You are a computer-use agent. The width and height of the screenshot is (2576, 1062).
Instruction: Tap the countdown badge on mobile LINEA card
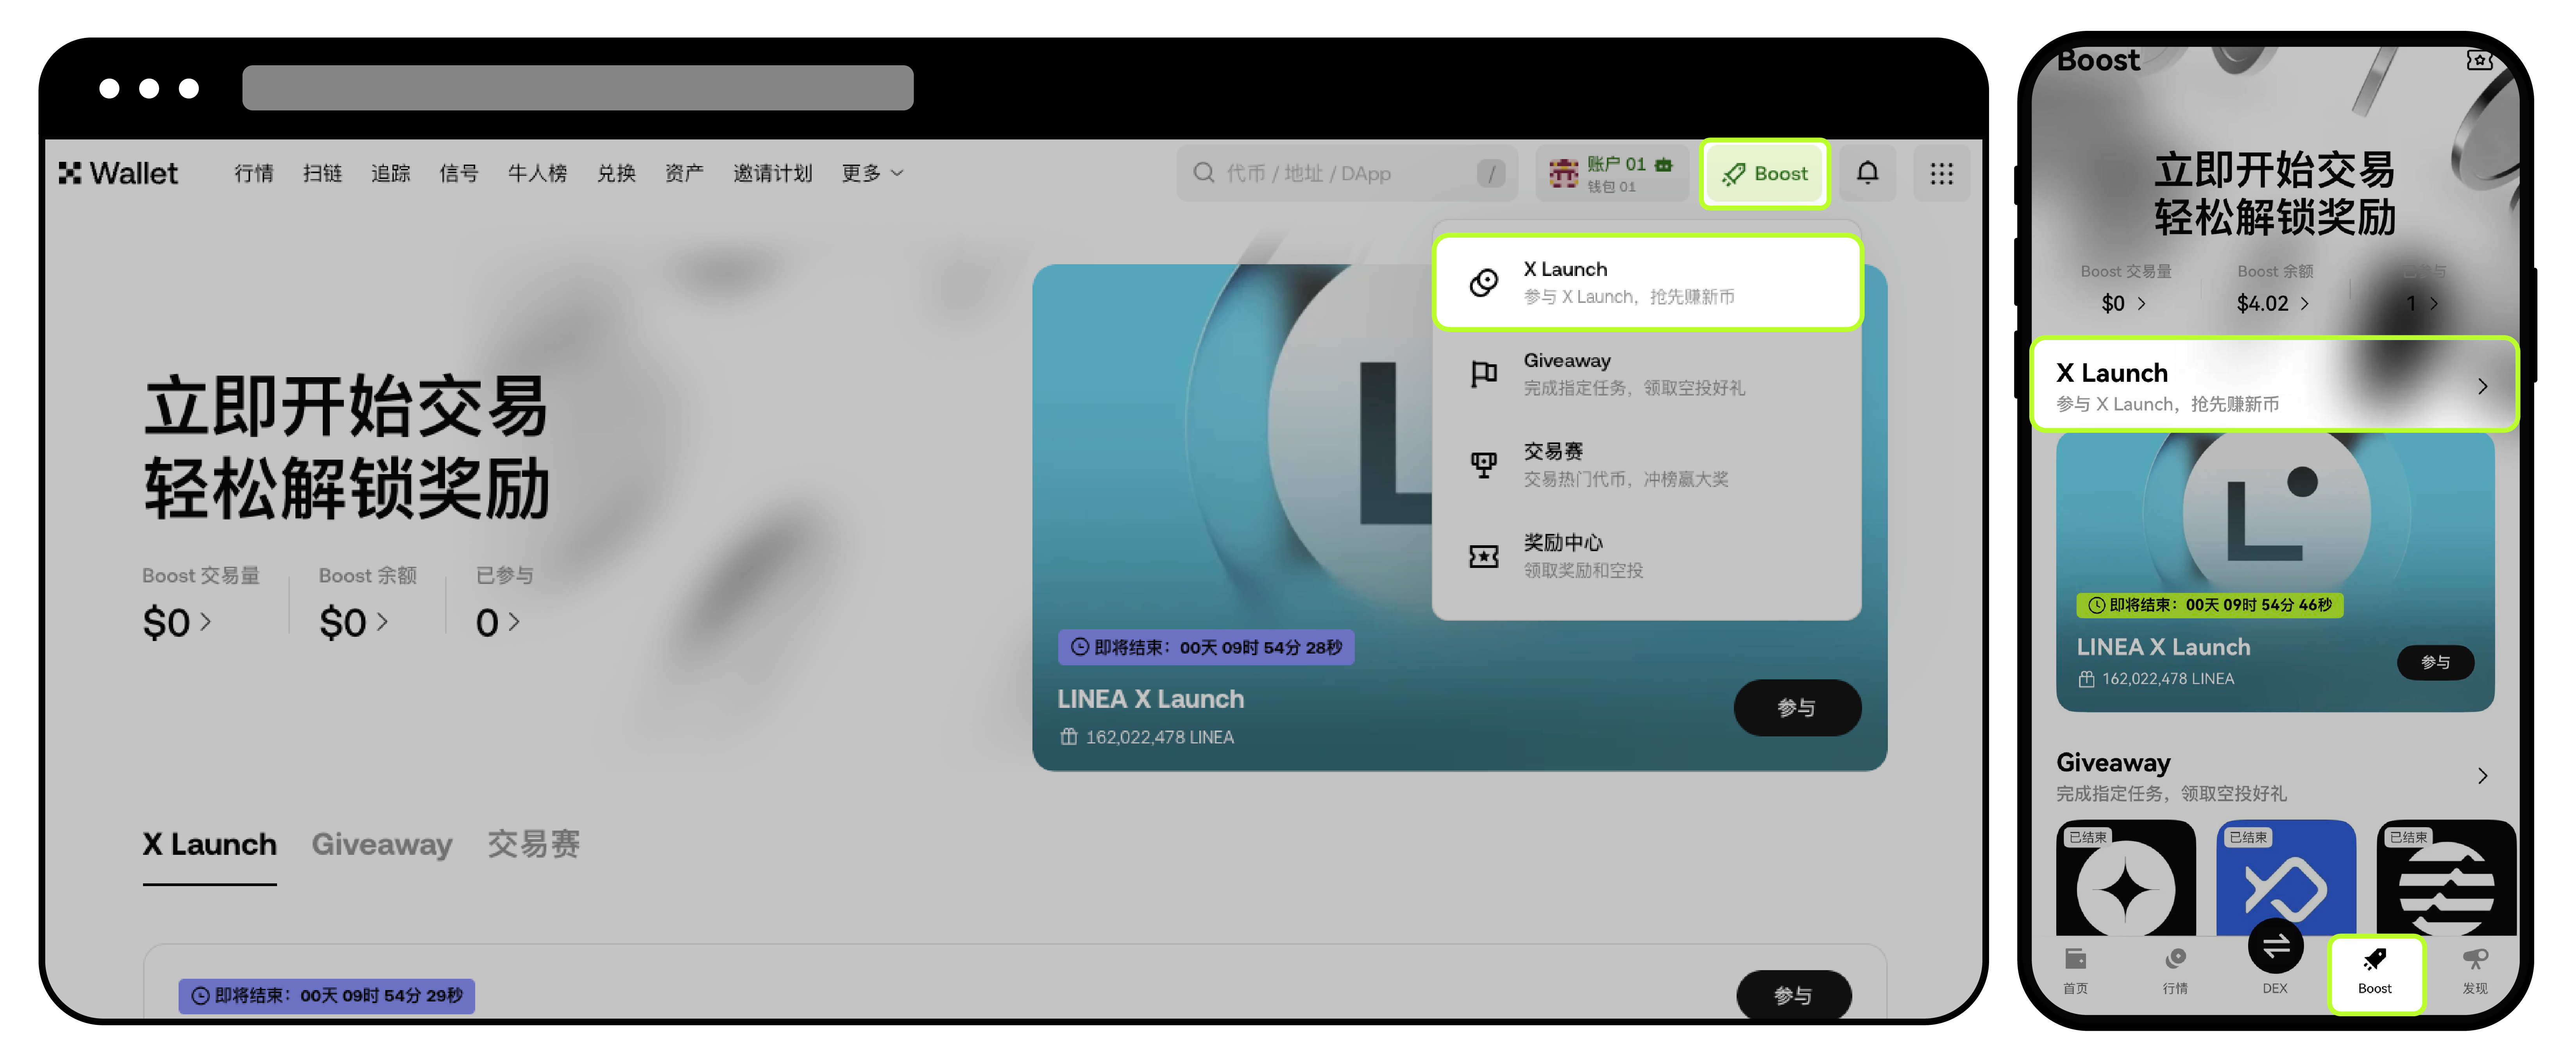(2210, 605)
